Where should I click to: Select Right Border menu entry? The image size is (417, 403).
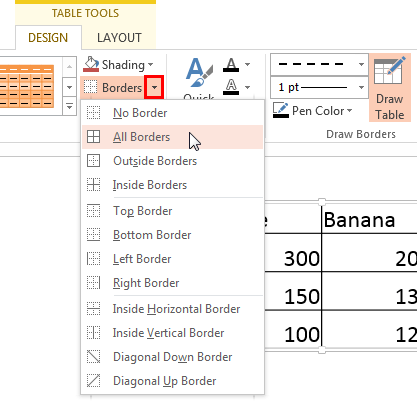pyautogui.click(x=172, y=283)
